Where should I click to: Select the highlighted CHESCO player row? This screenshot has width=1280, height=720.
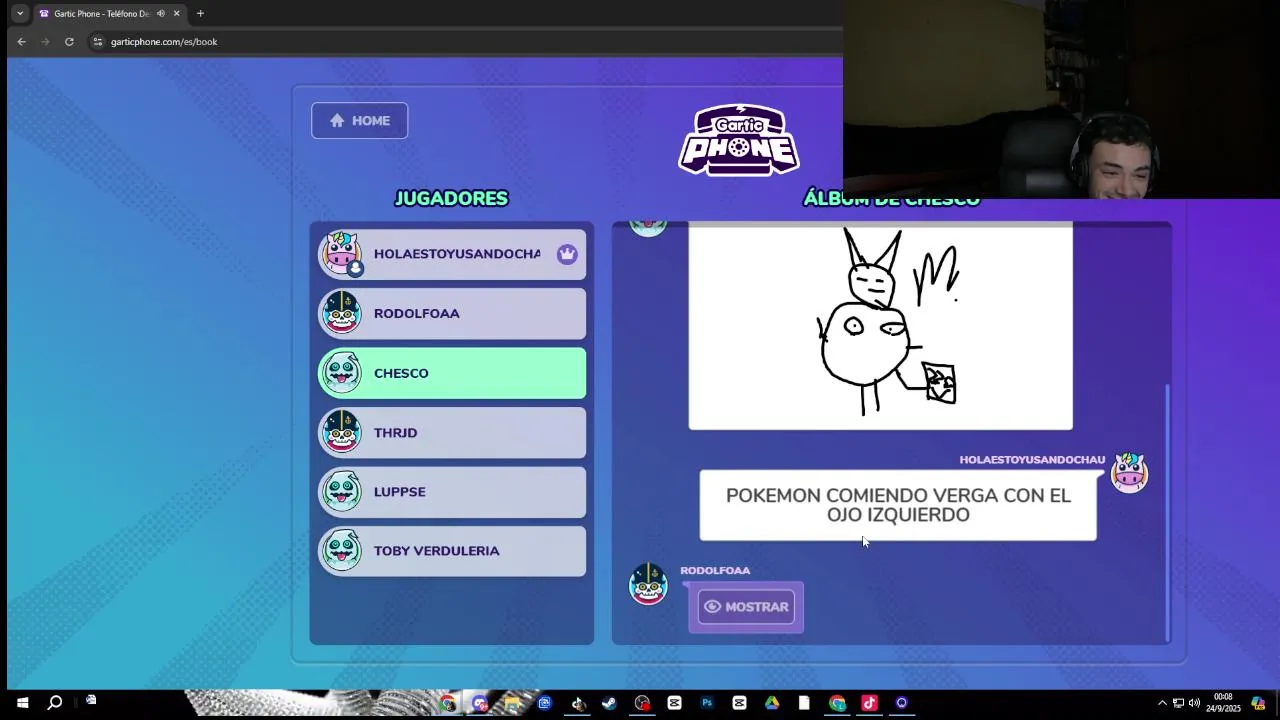tap(452, 373)
